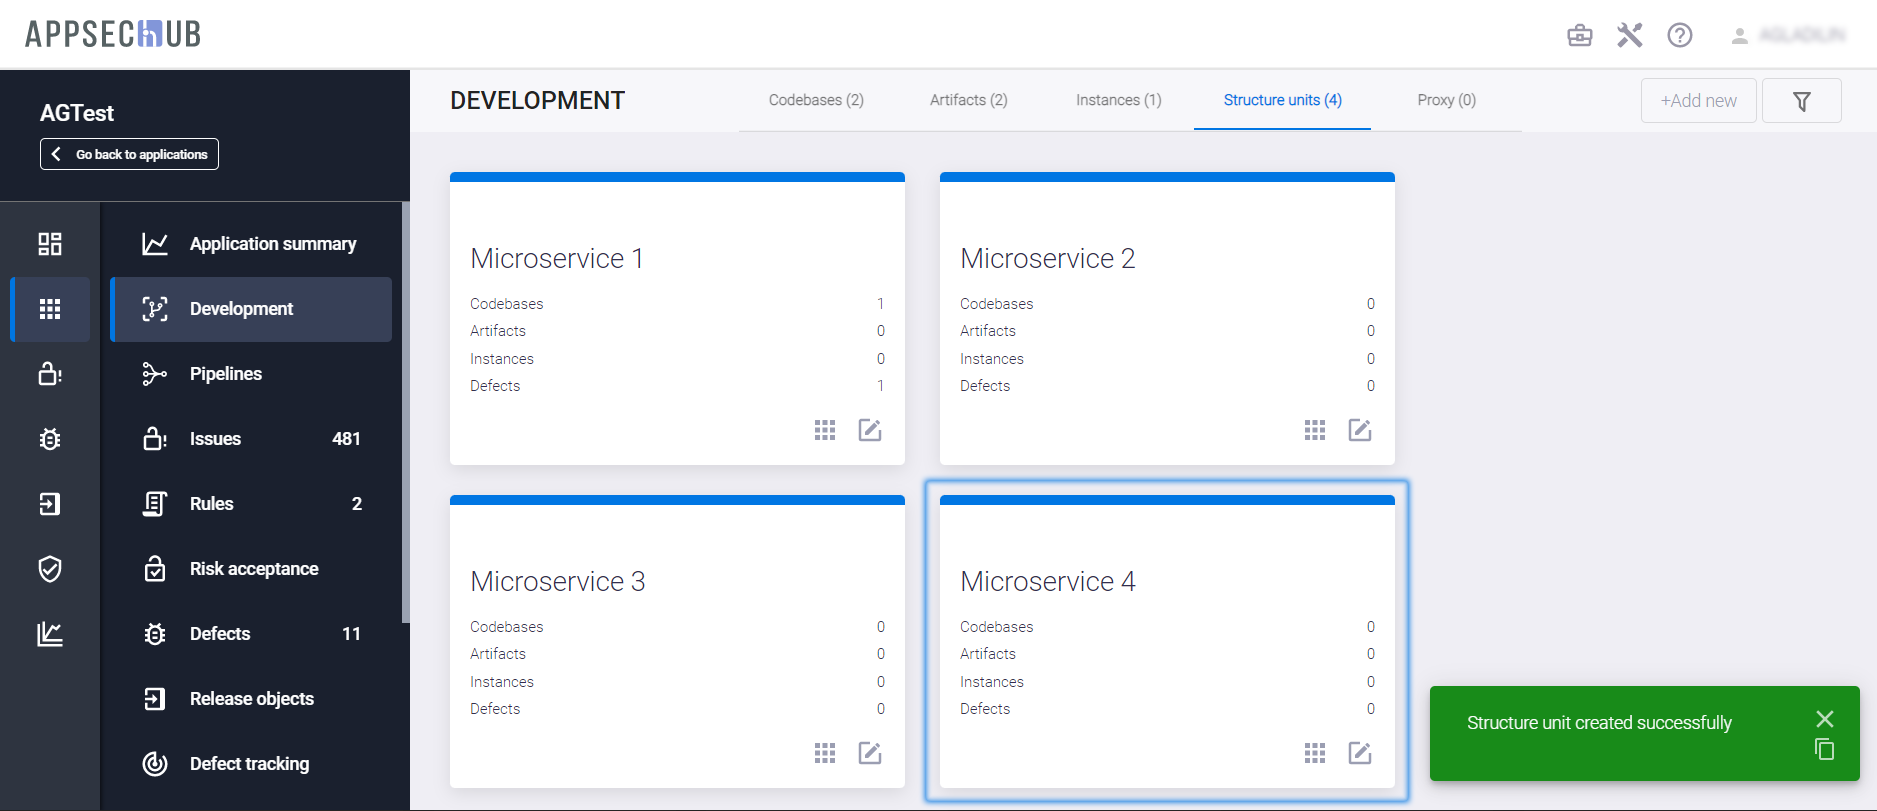The width and height of the screenshot is (1877, 811).
Task: Click the filter funnel button
Action: [x=1801, y=101]
